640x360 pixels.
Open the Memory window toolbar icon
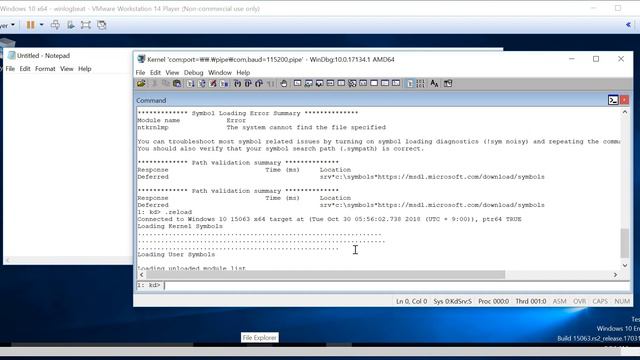(x=341, y=83)
